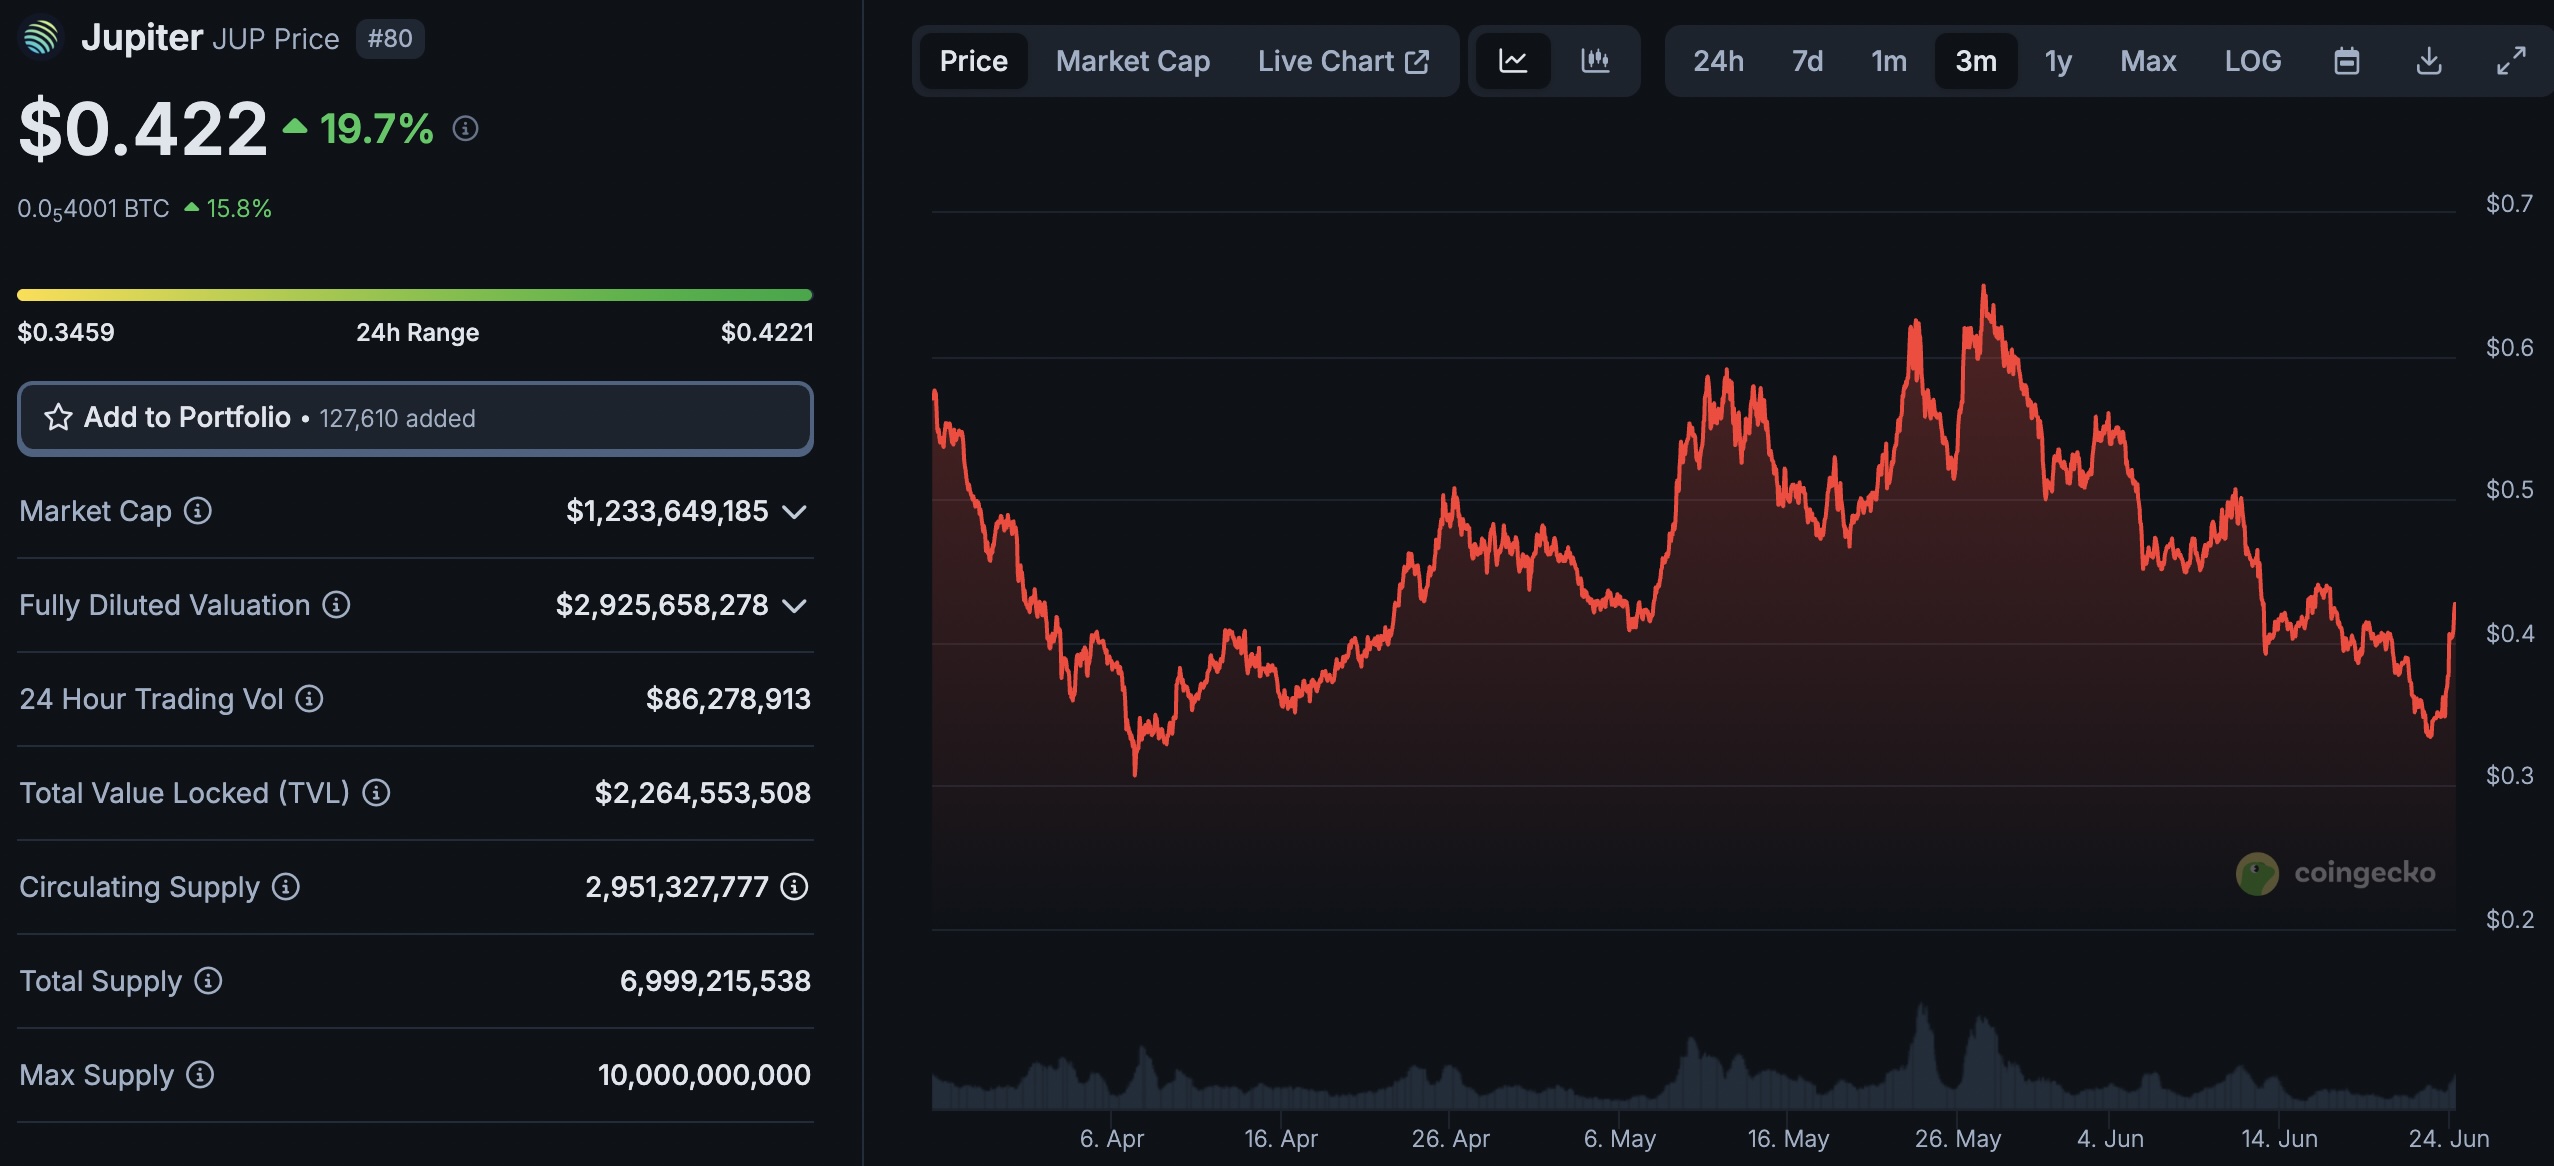Viewport: 2554px width, 1166px height.
Task: Show Market Cap info tooltip icon
Action: (198, 511)
